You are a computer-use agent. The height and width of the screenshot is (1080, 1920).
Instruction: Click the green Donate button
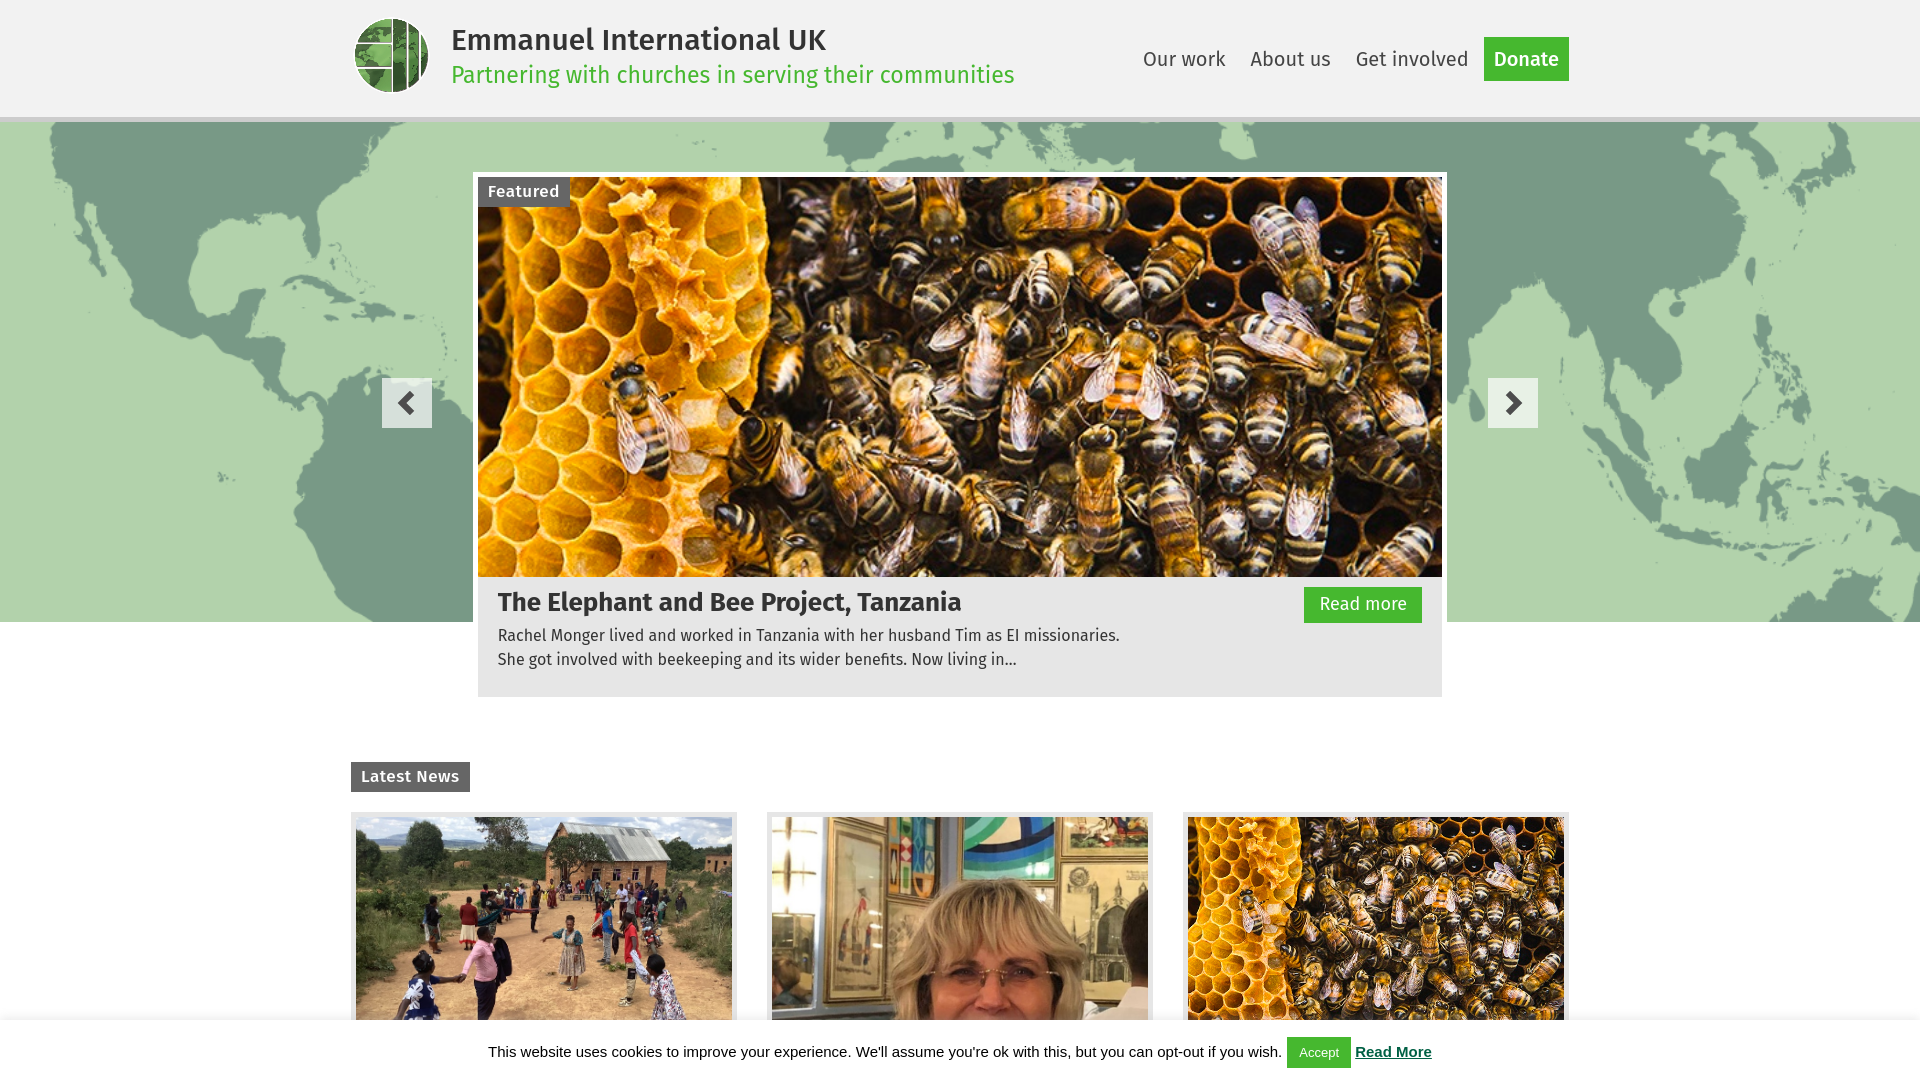[1526, 59]
